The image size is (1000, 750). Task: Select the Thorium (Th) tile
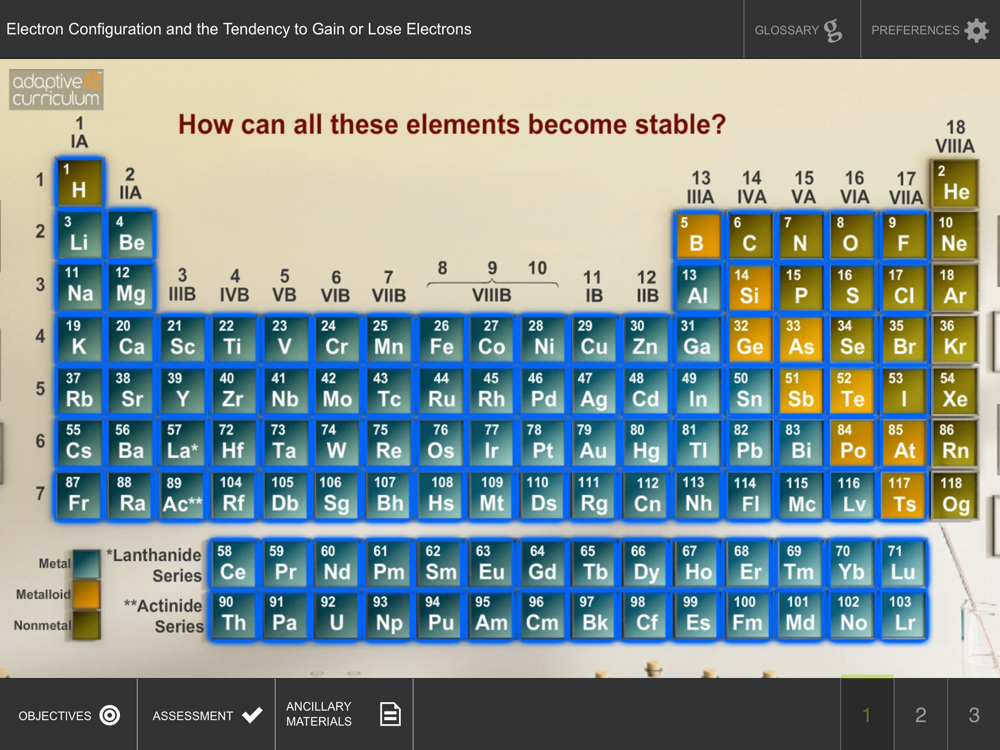233,615
